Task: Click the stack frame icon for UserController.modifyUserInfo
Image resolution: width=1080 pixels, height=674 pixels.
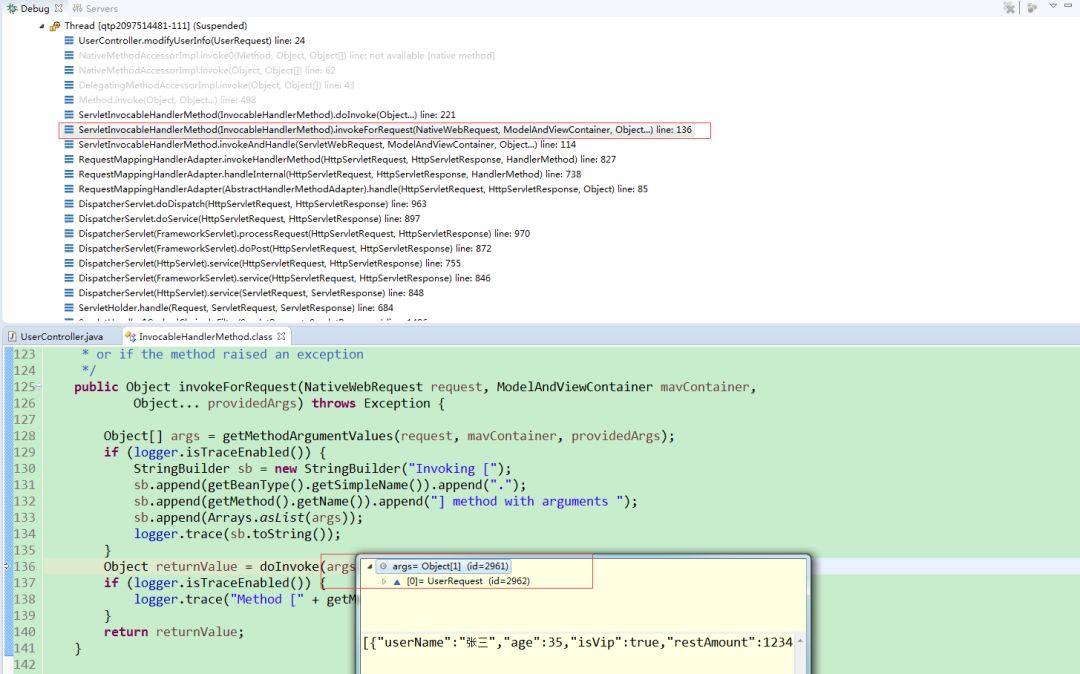Action: (x=69, y=41)
